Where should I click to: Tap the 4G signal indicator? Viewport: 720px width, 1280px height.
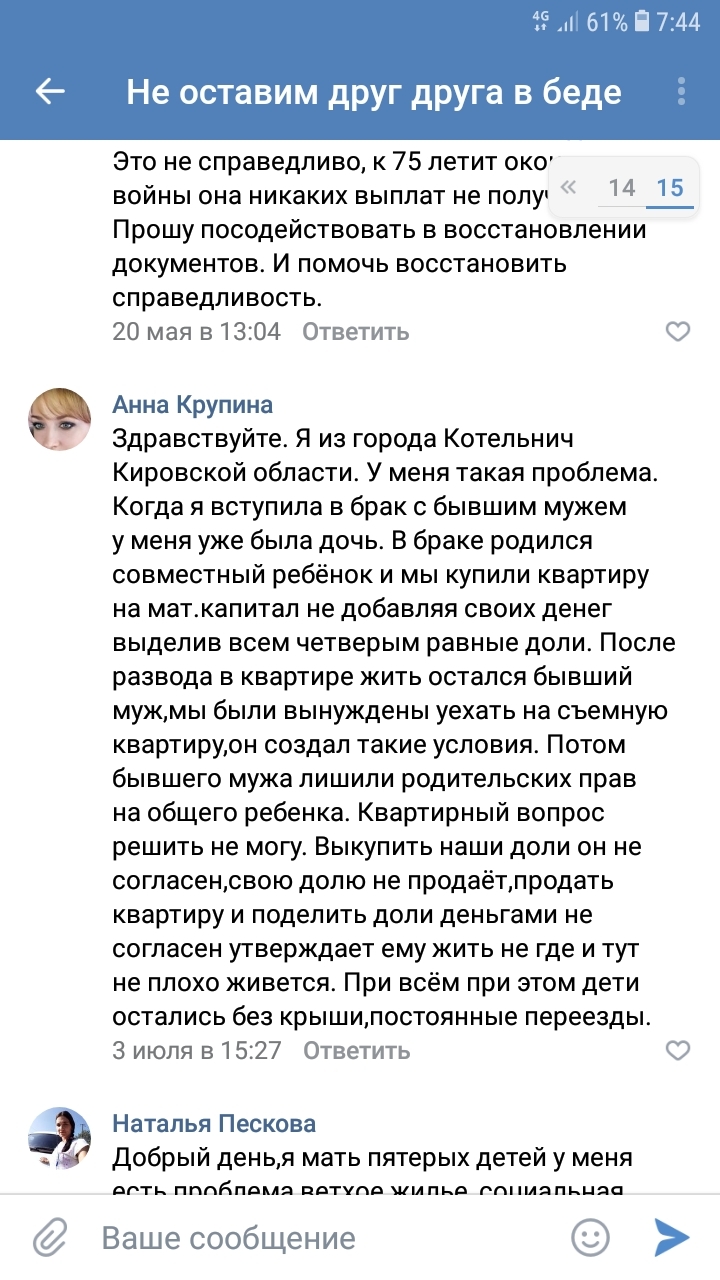click(543, 19)
